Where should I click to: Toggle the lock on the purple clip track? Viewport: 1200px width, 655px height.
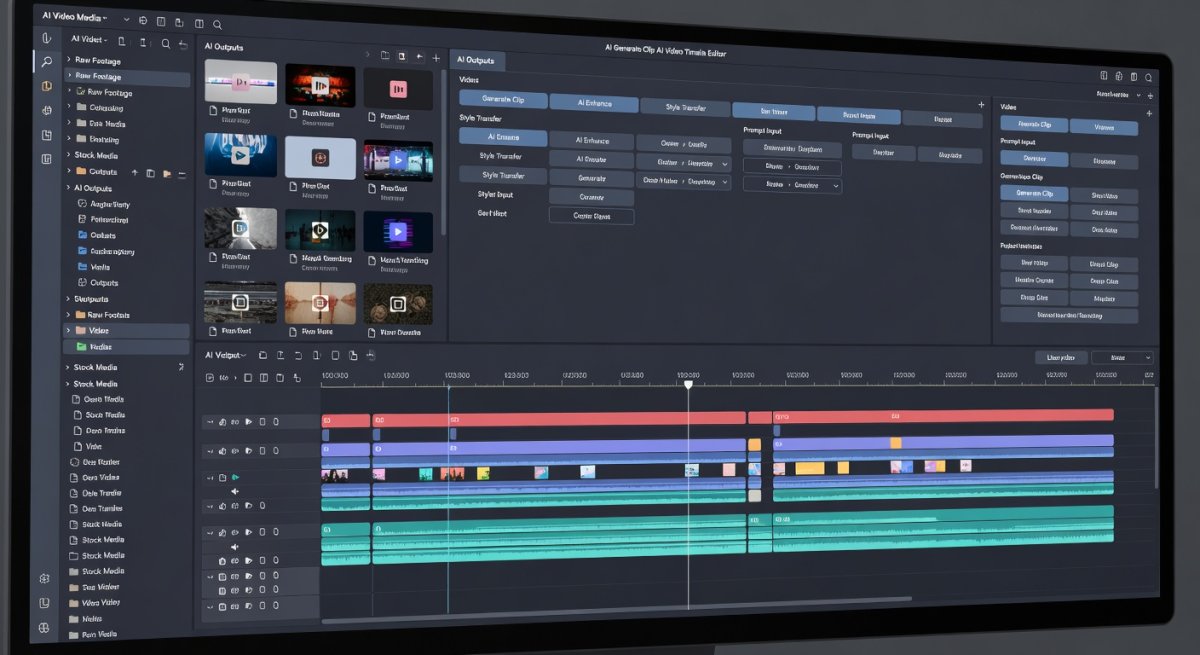222,450
